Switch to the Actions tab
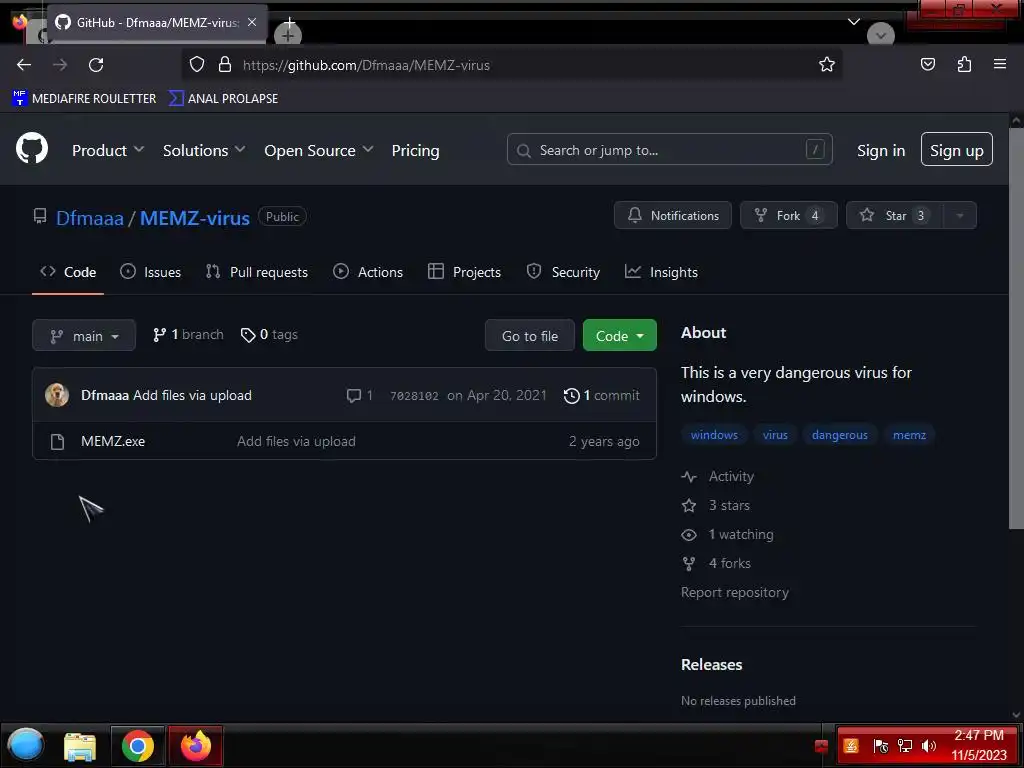 (368, 272)
